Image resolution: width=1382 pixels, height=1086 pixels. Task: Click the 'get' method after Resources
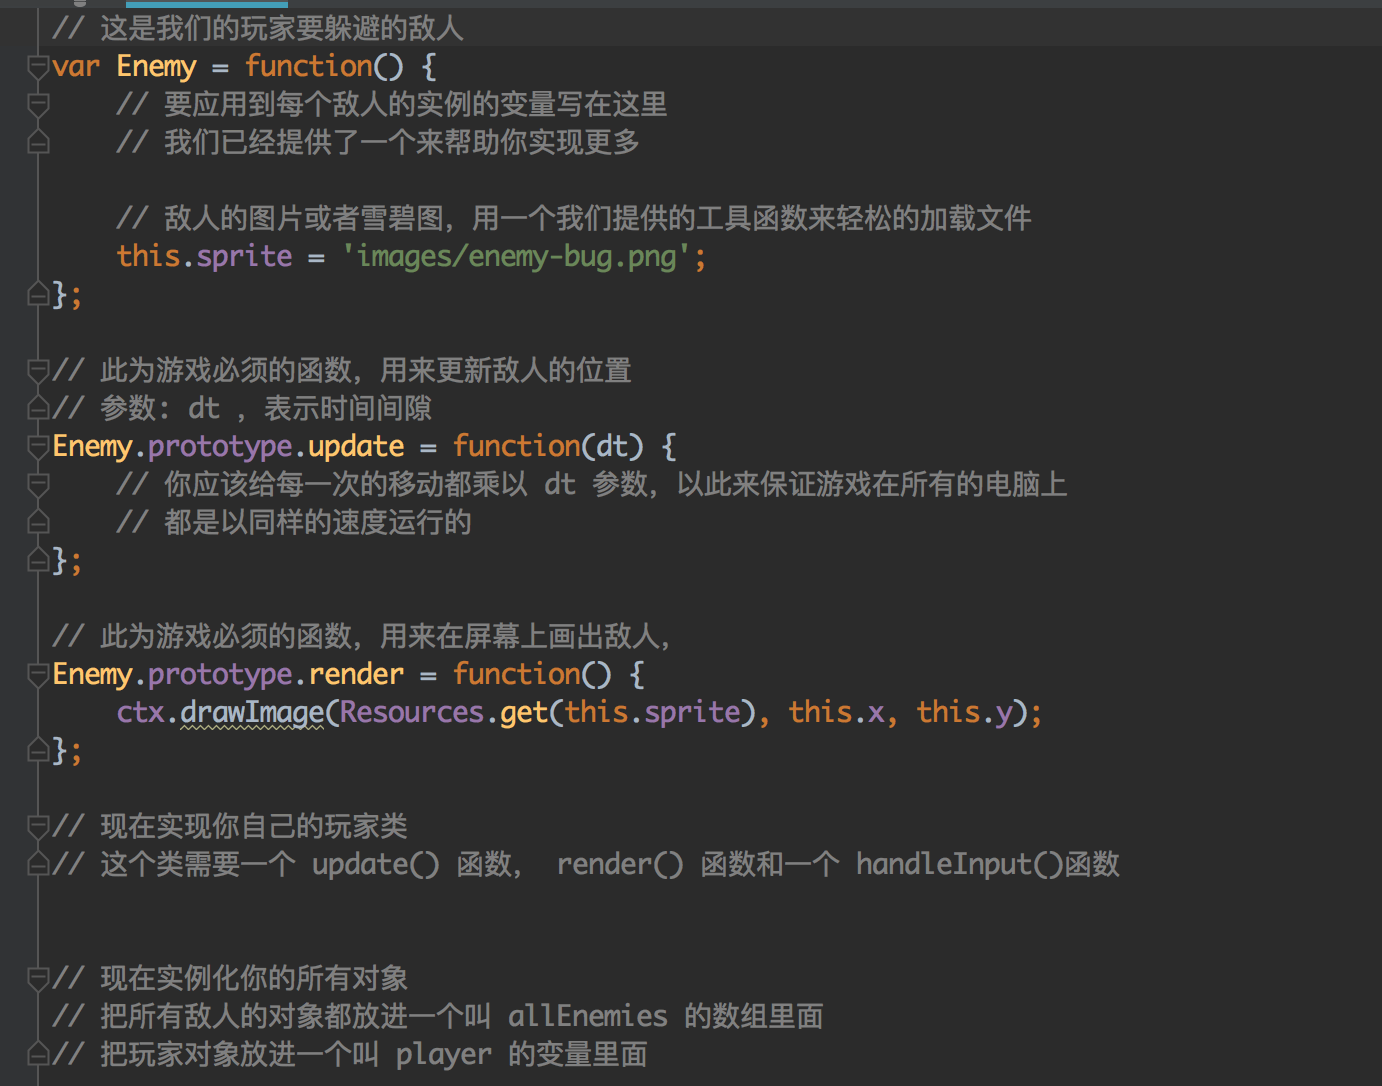click(524, 713)
